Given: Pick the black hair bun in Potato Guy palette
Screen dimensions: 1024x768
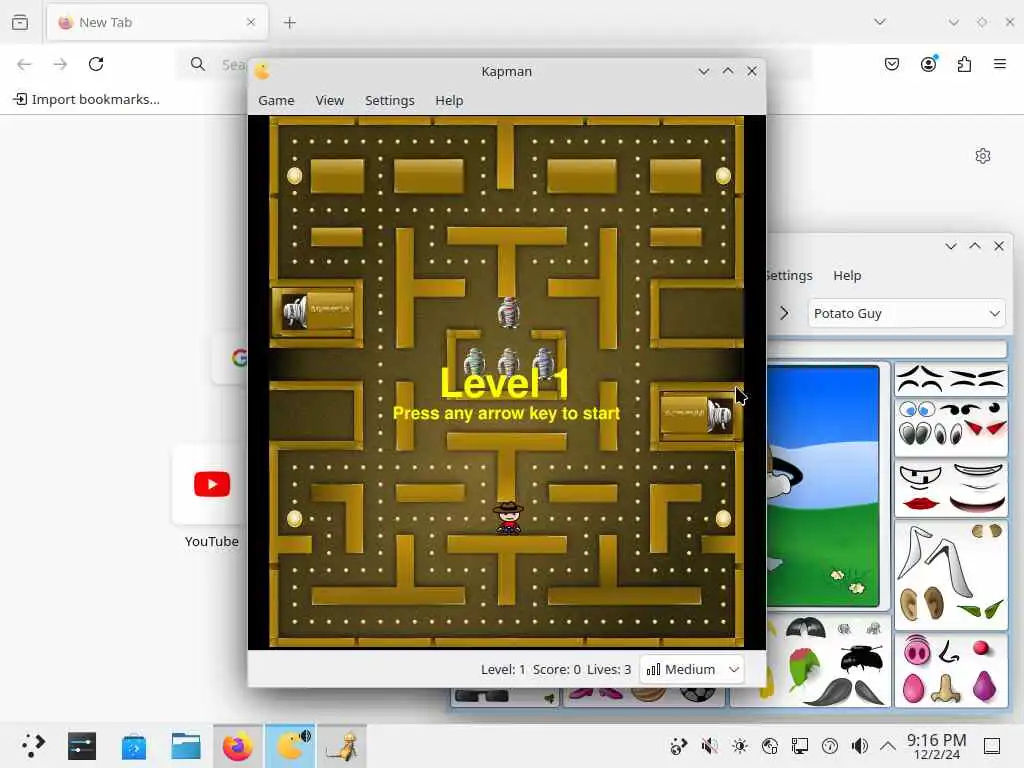Looking at the screenshot, I should click(862, 658).
